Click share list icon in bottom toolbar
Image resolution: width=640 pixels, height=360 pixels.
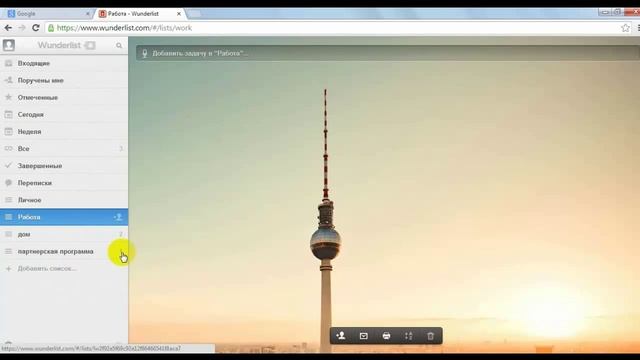point(341,336)
